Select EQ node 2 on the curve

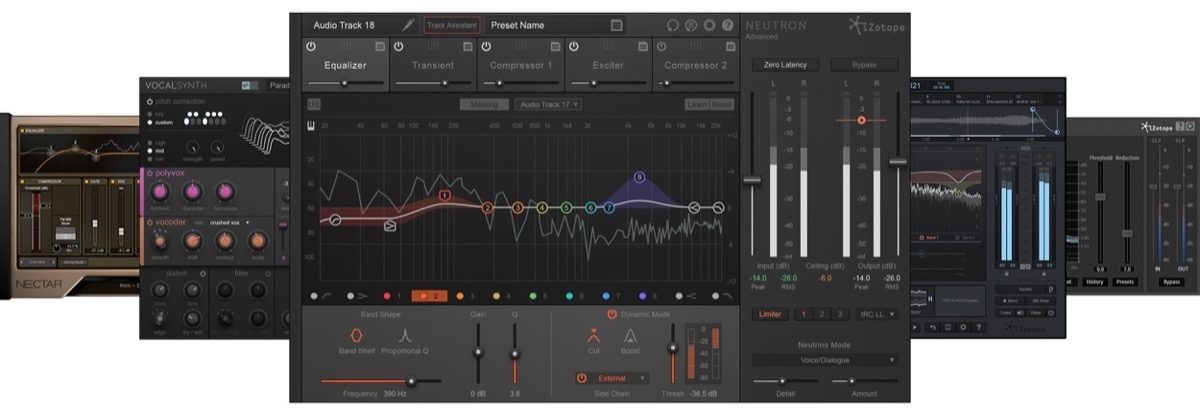coord(487,208)
